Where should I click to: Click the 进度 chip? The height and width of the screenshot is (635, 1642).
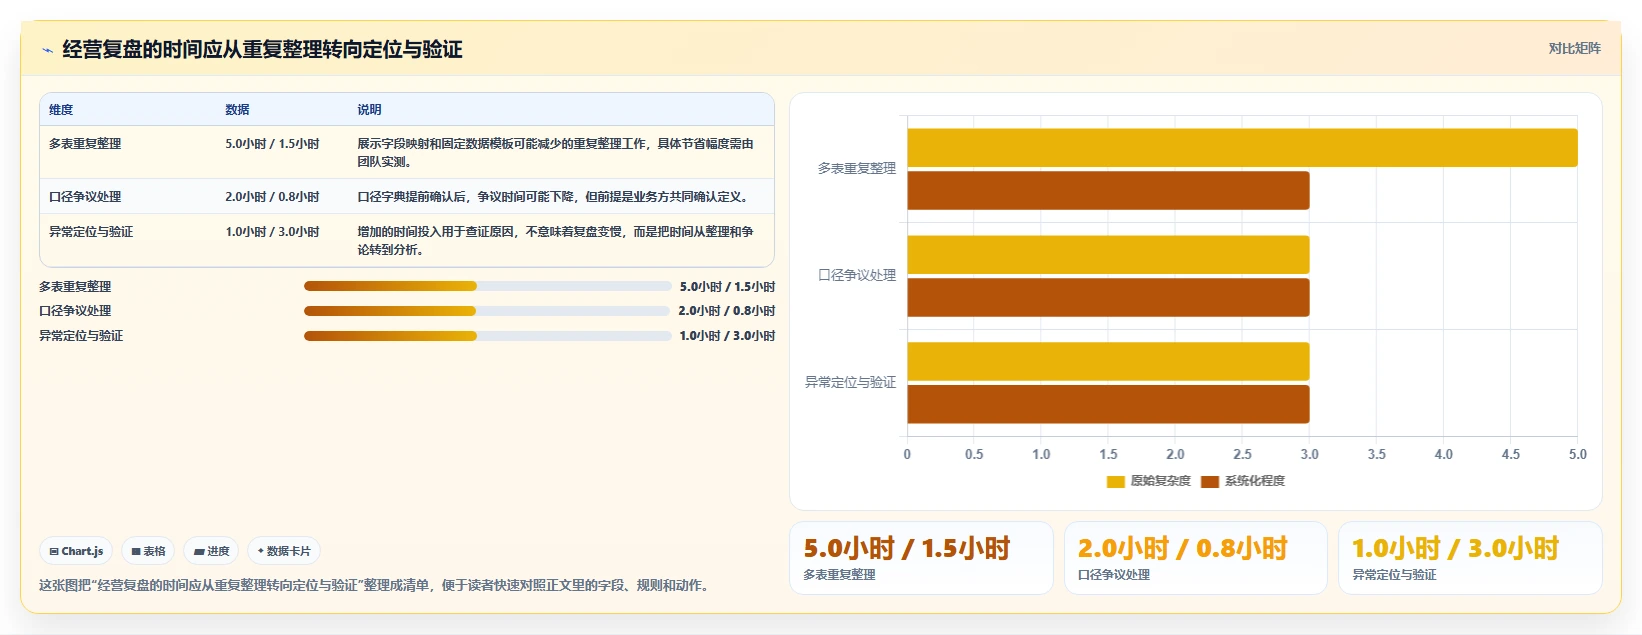211,551
